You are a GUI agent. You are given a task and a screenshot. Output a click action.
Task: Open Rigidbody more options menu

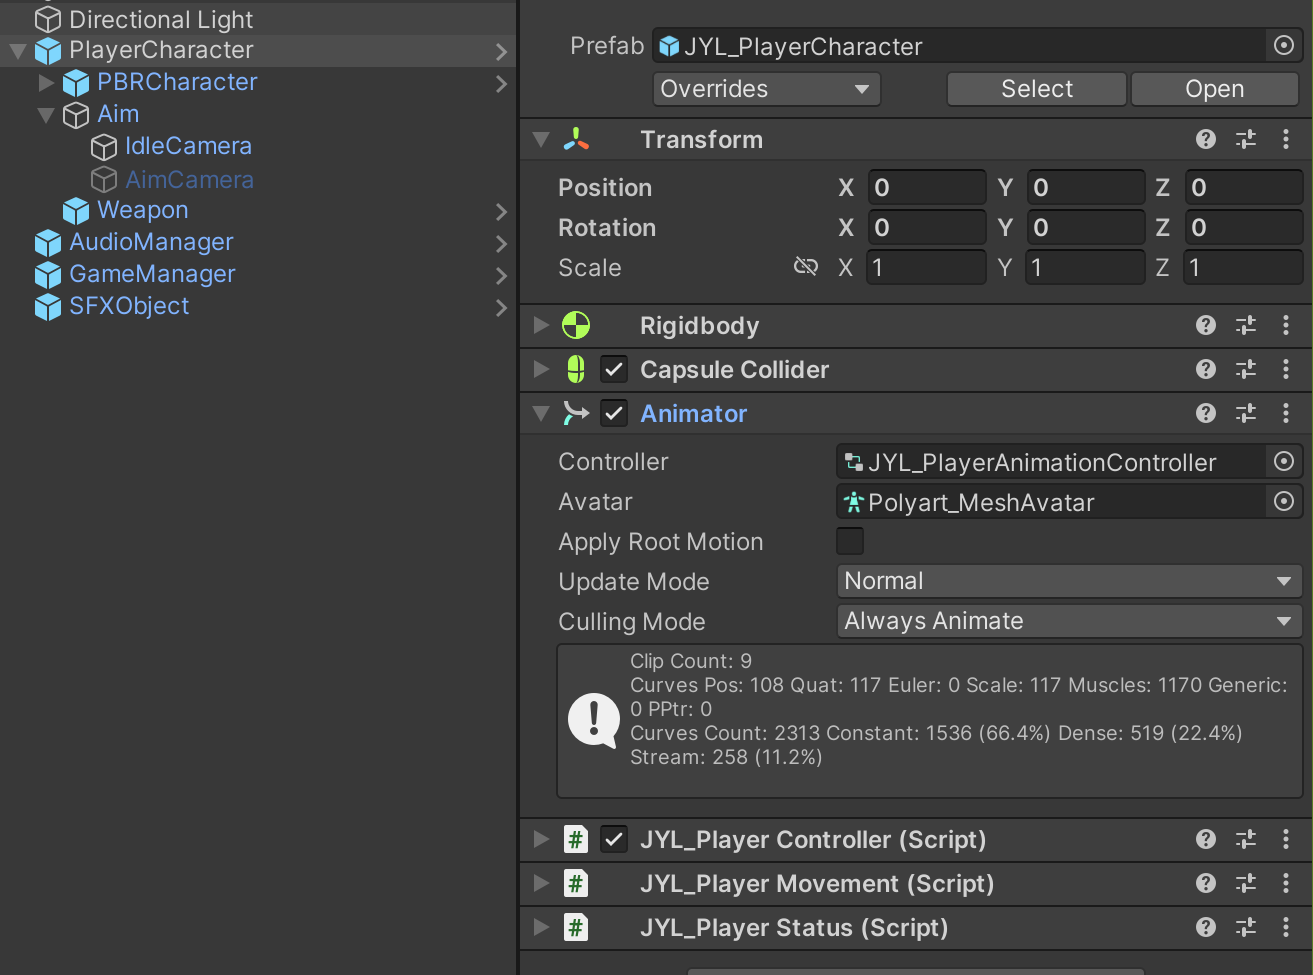point(1286,325)
